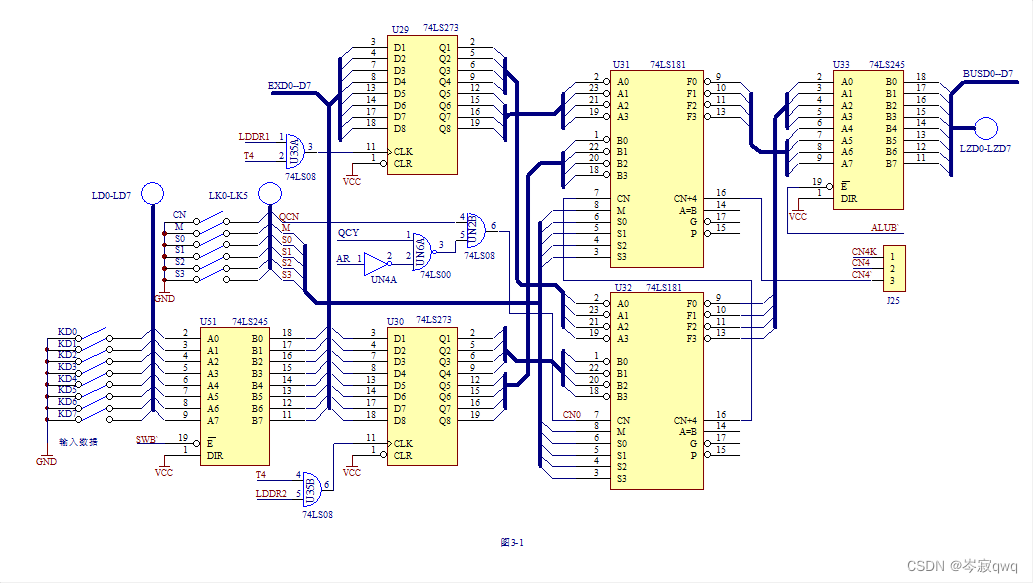Click the 输入数据 caption
The width and height of the screenshot is (1033, 583).
point(78,441)
